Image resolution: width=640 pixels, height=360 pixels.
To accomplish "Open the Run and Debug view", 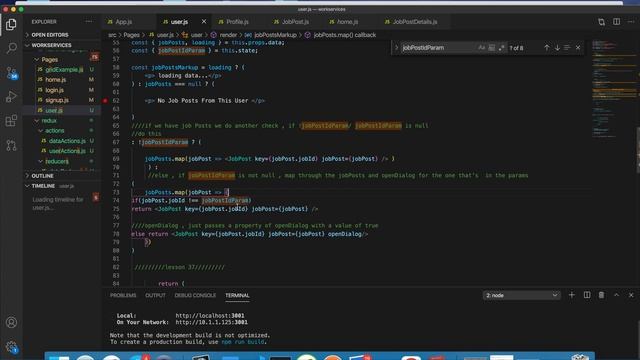I will 11,97.
